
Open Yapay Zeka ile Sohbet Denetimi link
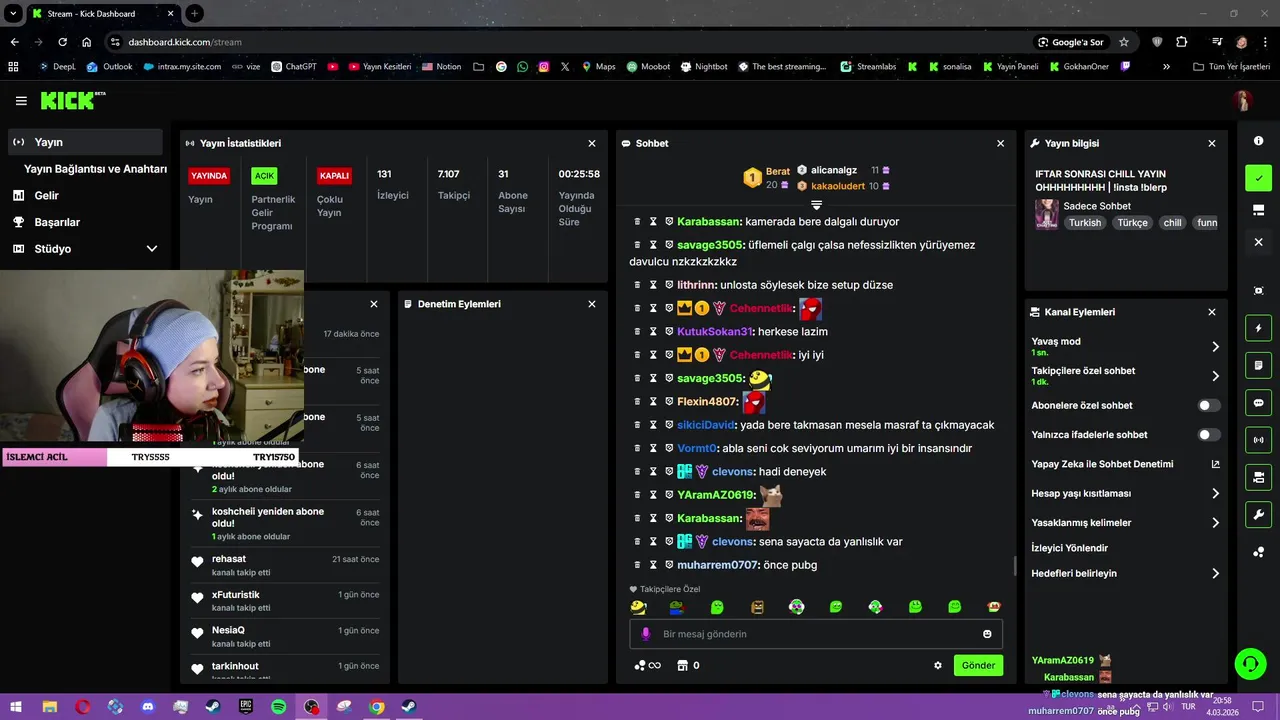pyautogui.click(x=1126, y=464)
